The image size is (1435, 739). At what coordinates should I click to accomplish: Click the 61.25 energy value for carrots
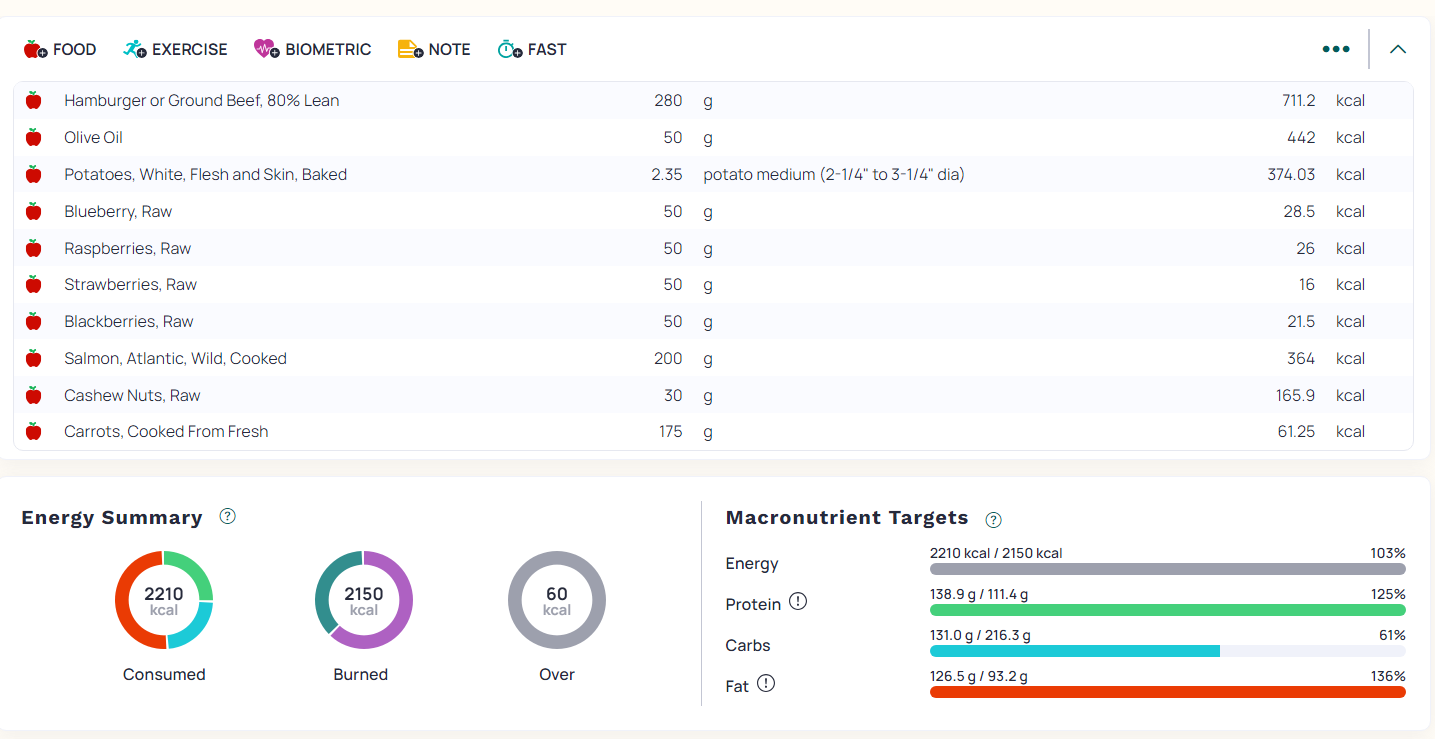click(1297, 431)
